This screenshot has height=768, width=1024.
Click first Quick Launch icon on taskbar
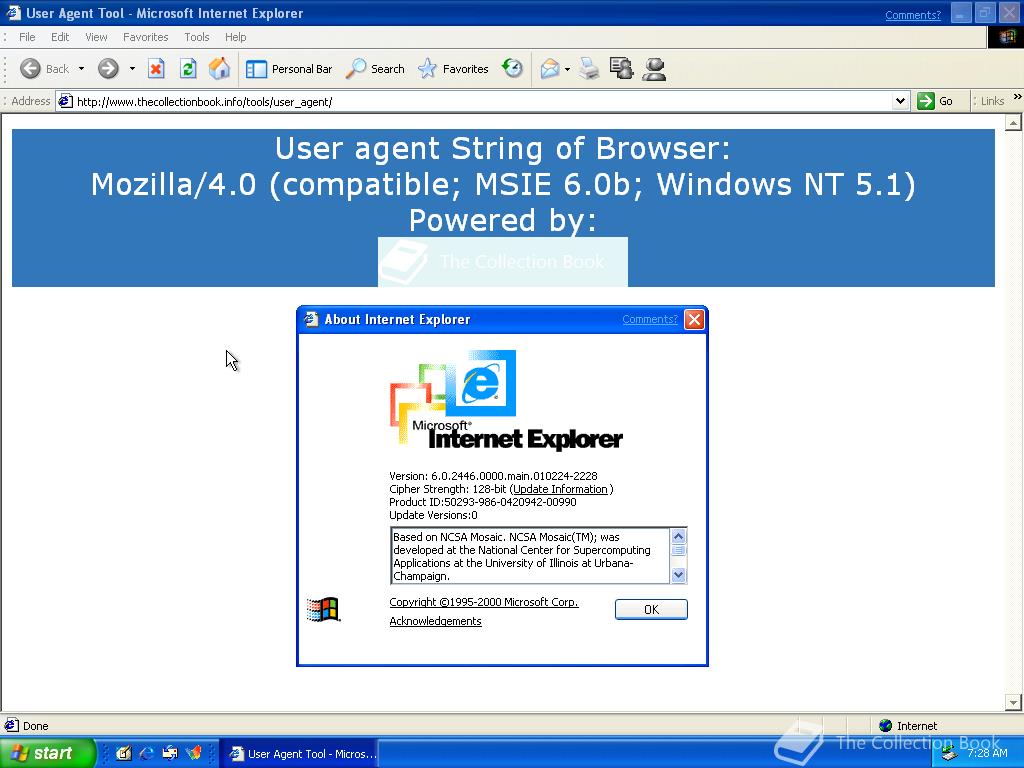(123, 753)
